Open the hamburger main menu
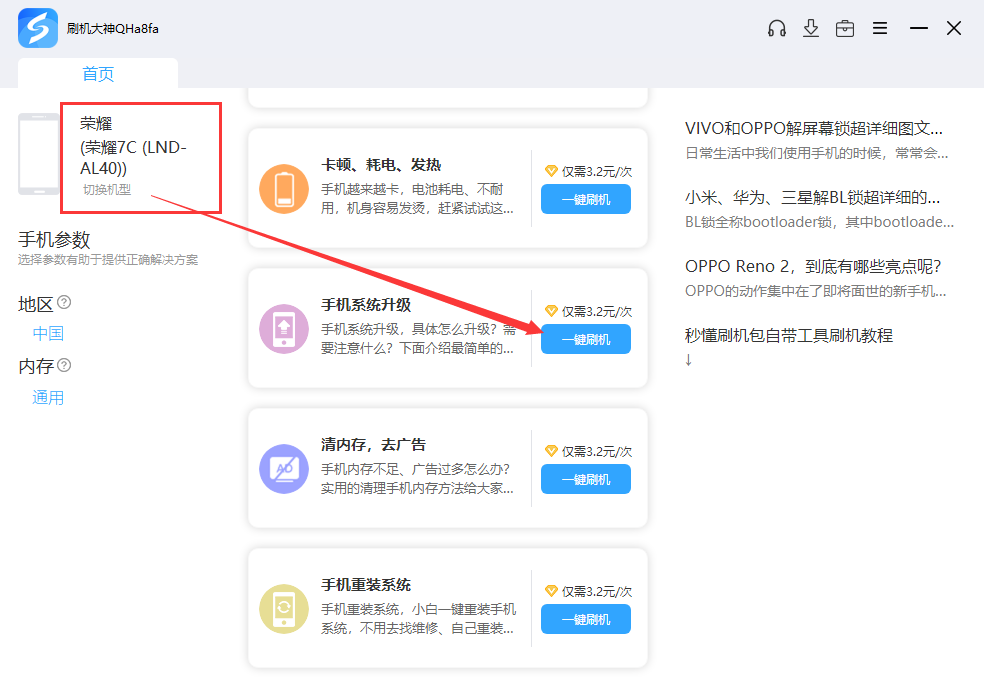The image size is (984, 684). (x=880, y=28)
